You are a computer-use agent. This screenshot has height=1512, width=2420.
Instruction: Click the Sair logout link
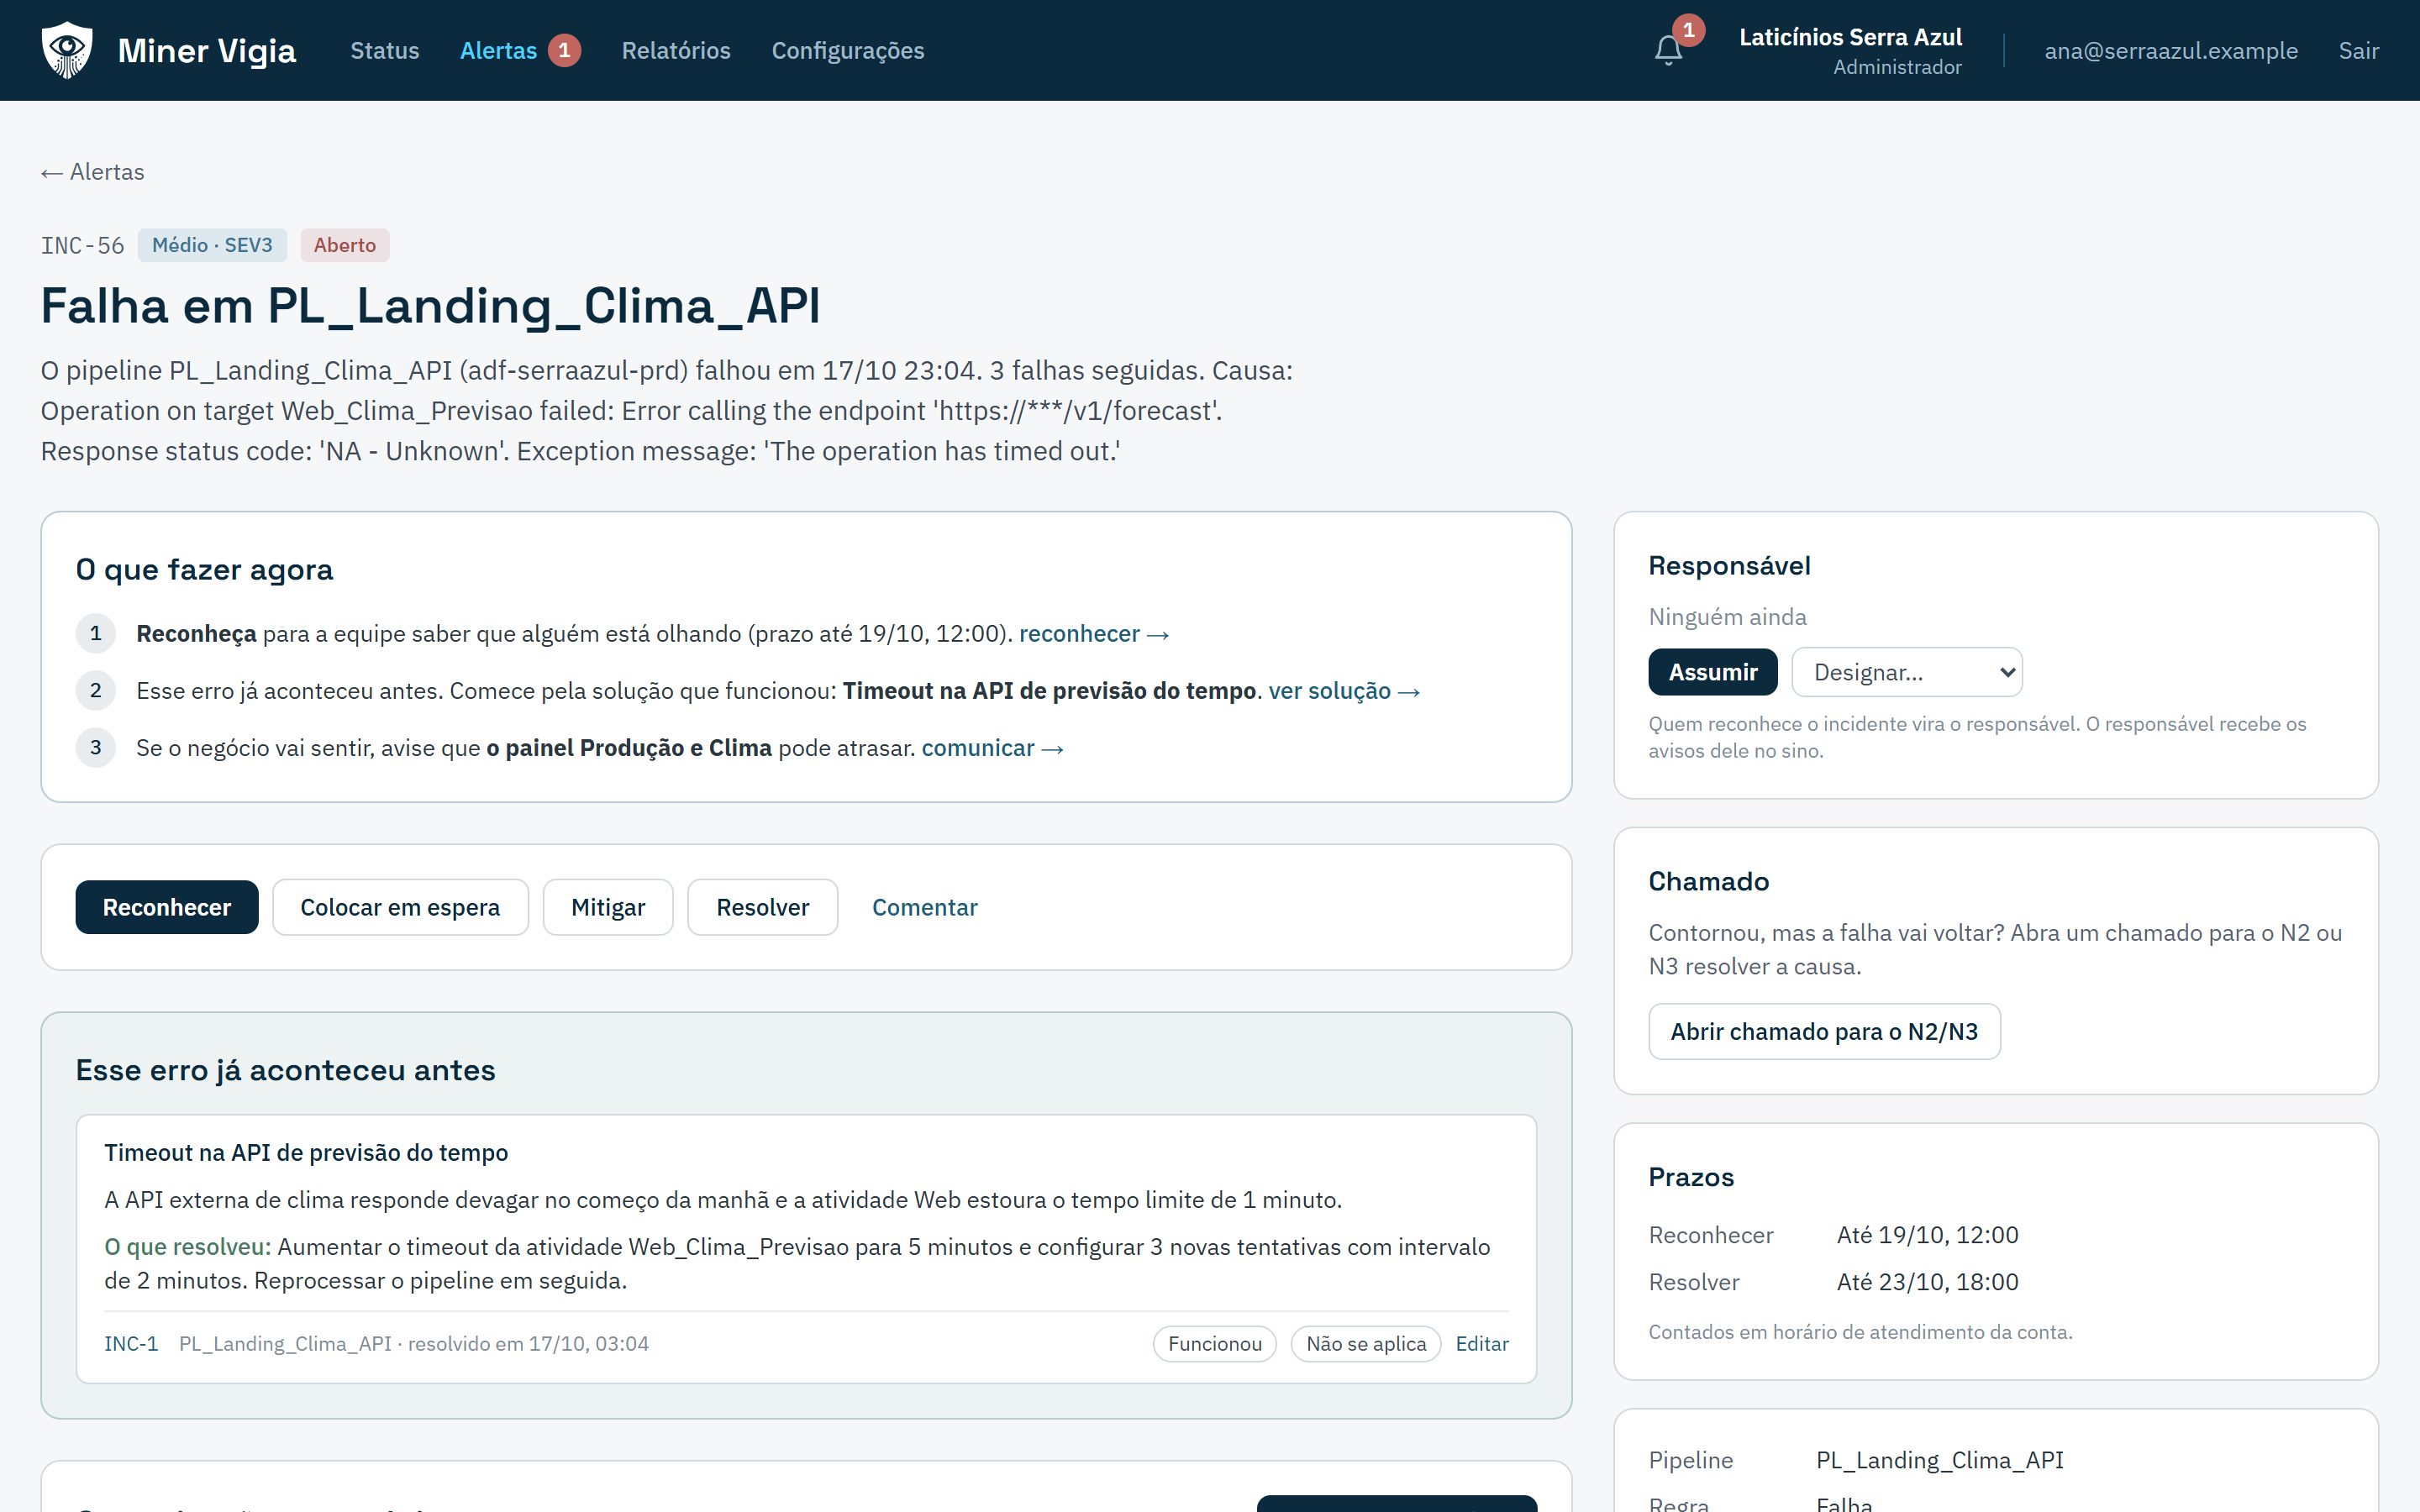(2358, 50)
